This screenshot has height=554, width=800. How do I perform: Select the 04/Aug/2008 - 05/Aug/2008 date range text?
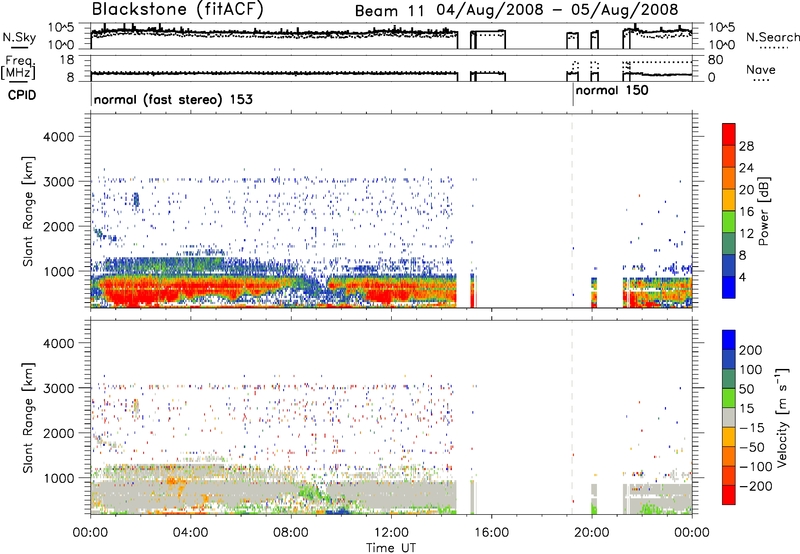[x=557, y=10]
